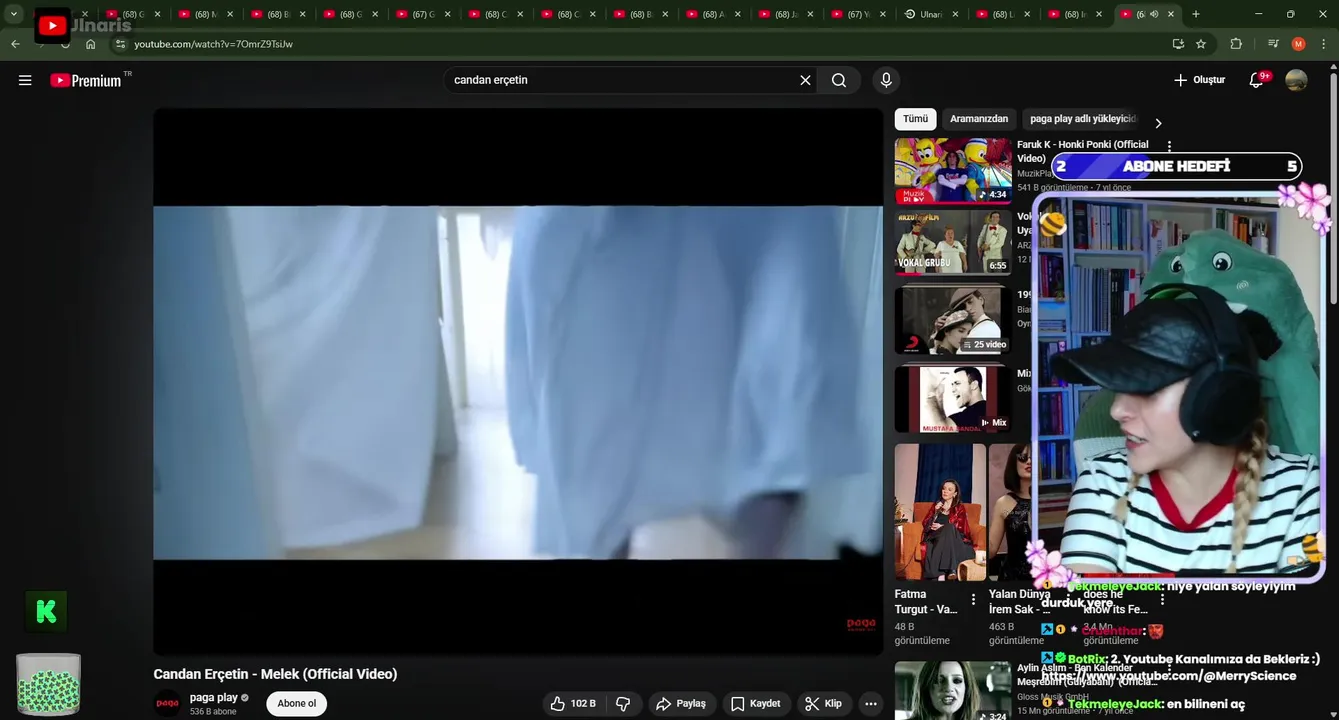The image size is (1339, 720).
Task: Like the video with thumbs up
Action: click(x=573, y=704)
